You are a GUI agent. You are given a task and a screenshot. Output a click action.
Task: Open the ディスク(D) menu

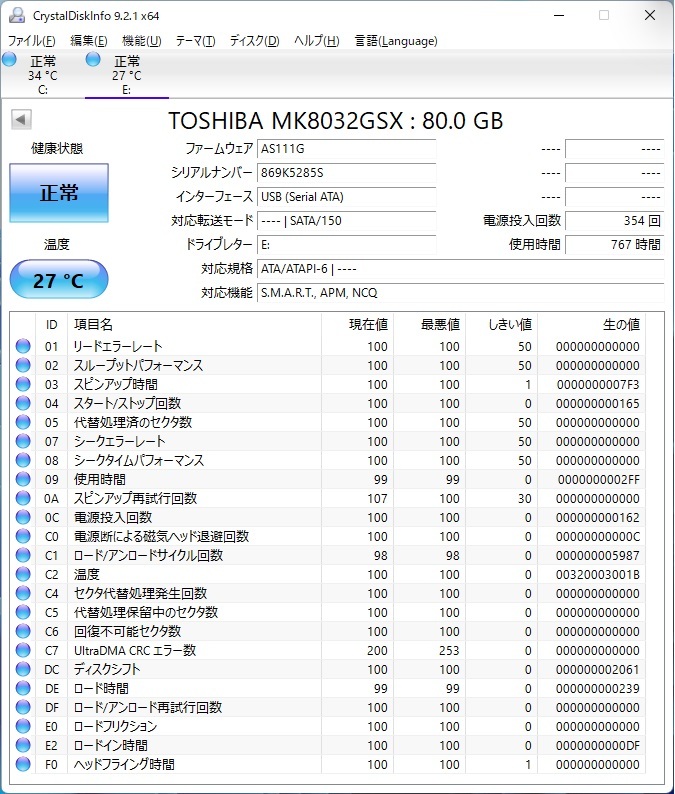tap(255, 41)
